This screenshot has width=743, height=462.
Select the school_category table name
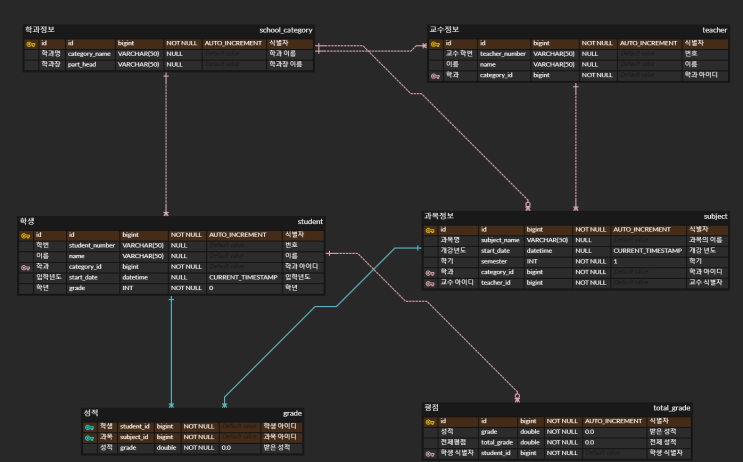pos(286,30)
